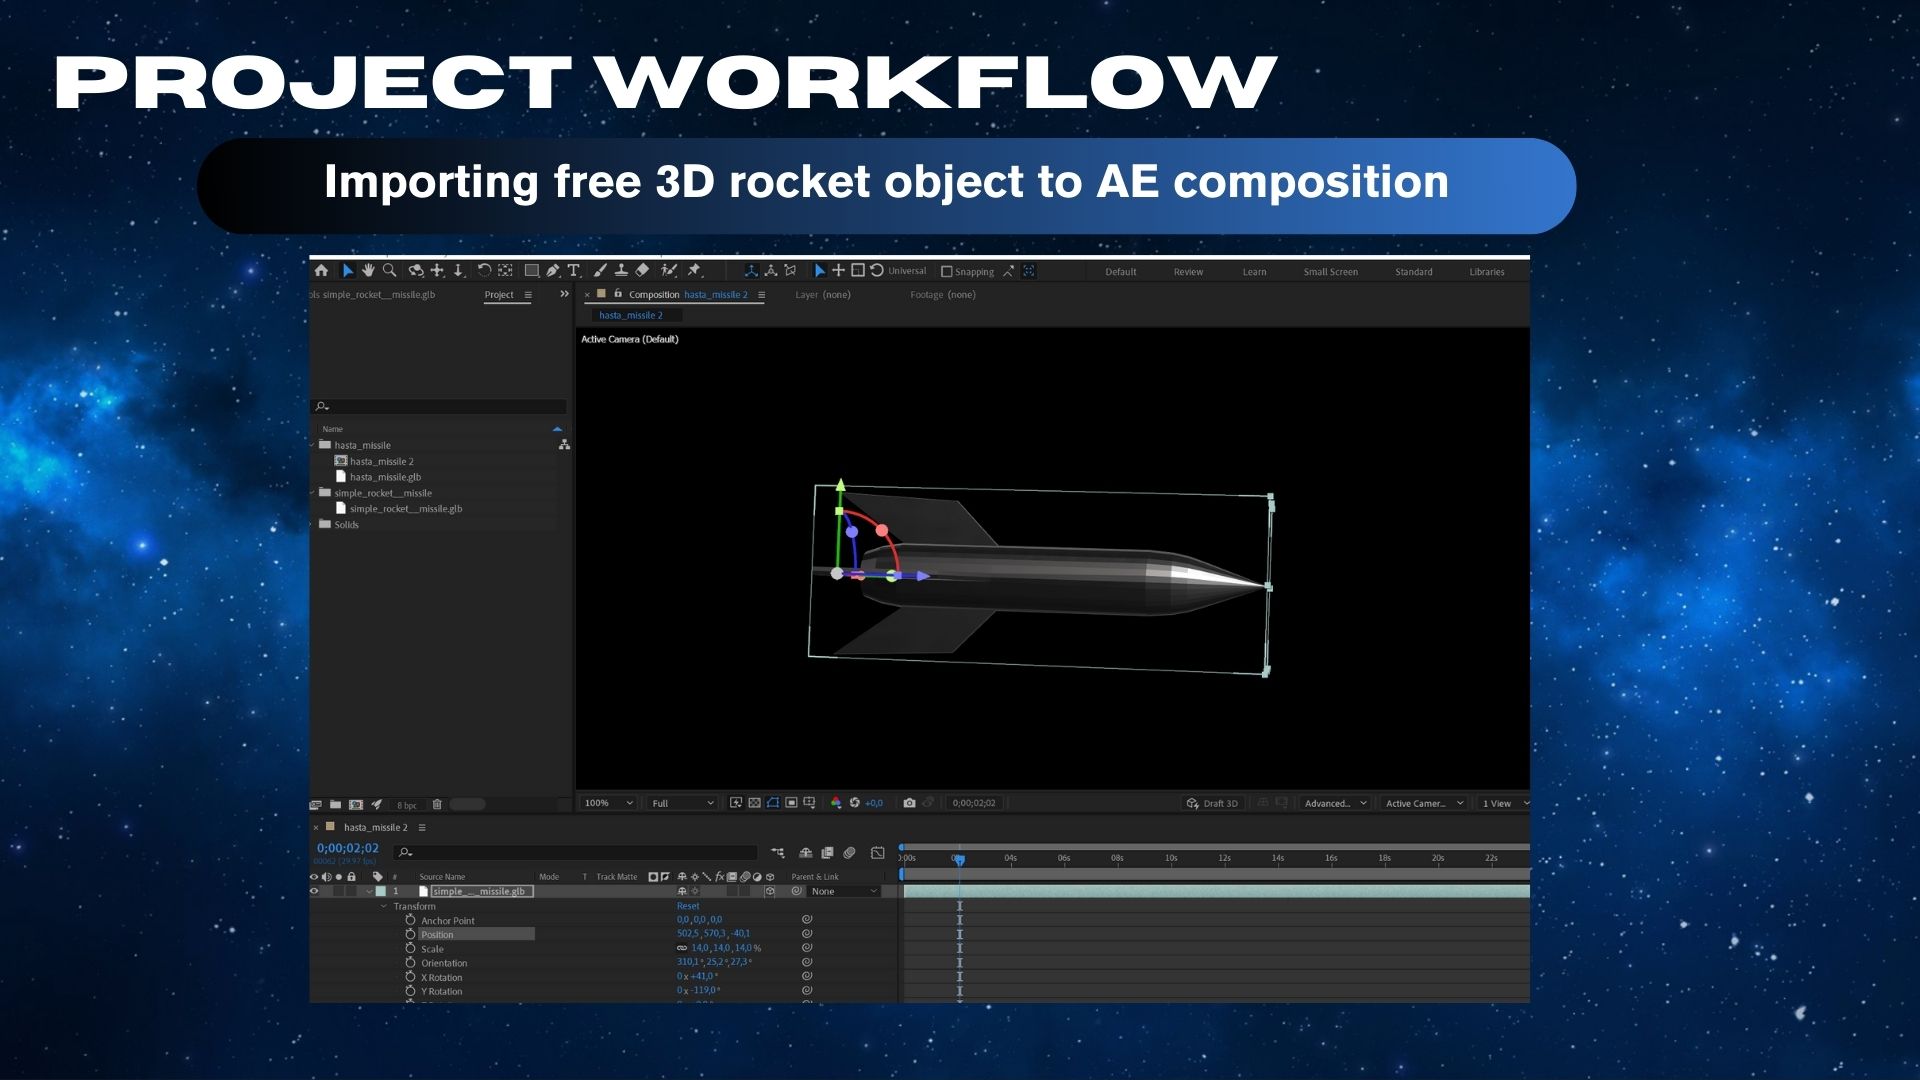Open the Active Camera view dropdown

[1424, 803]
